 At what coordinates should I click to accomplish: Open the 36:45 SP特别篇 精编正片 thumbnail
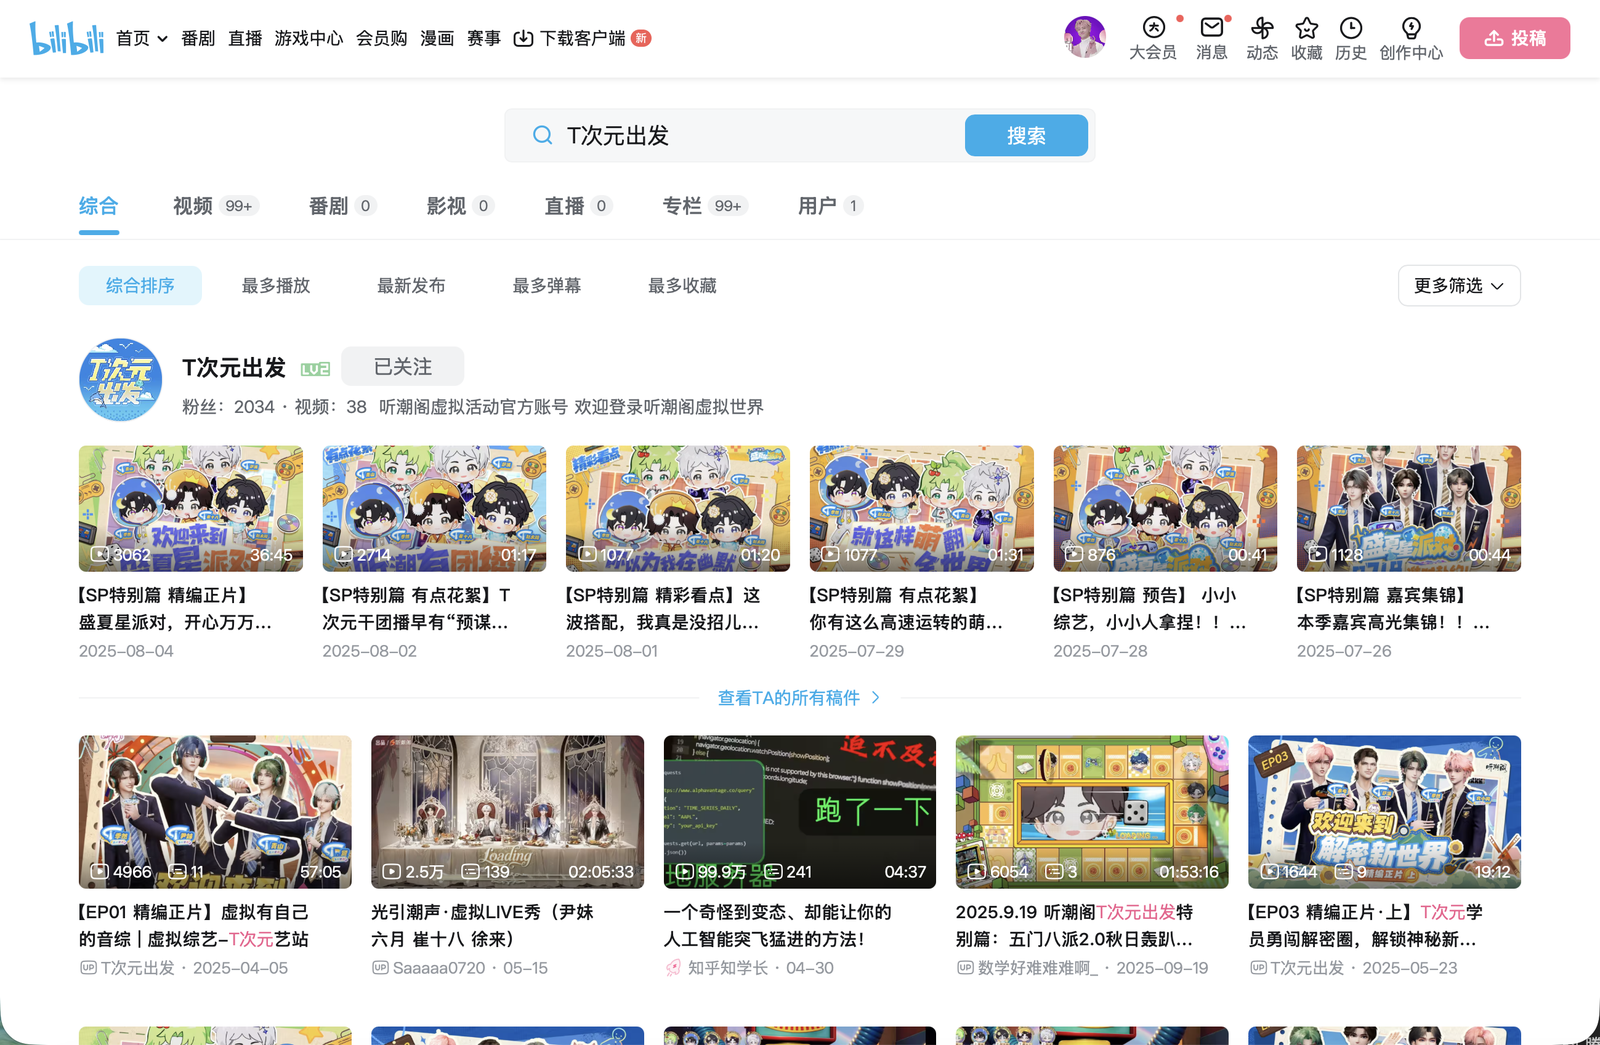[x=191, y=509]
